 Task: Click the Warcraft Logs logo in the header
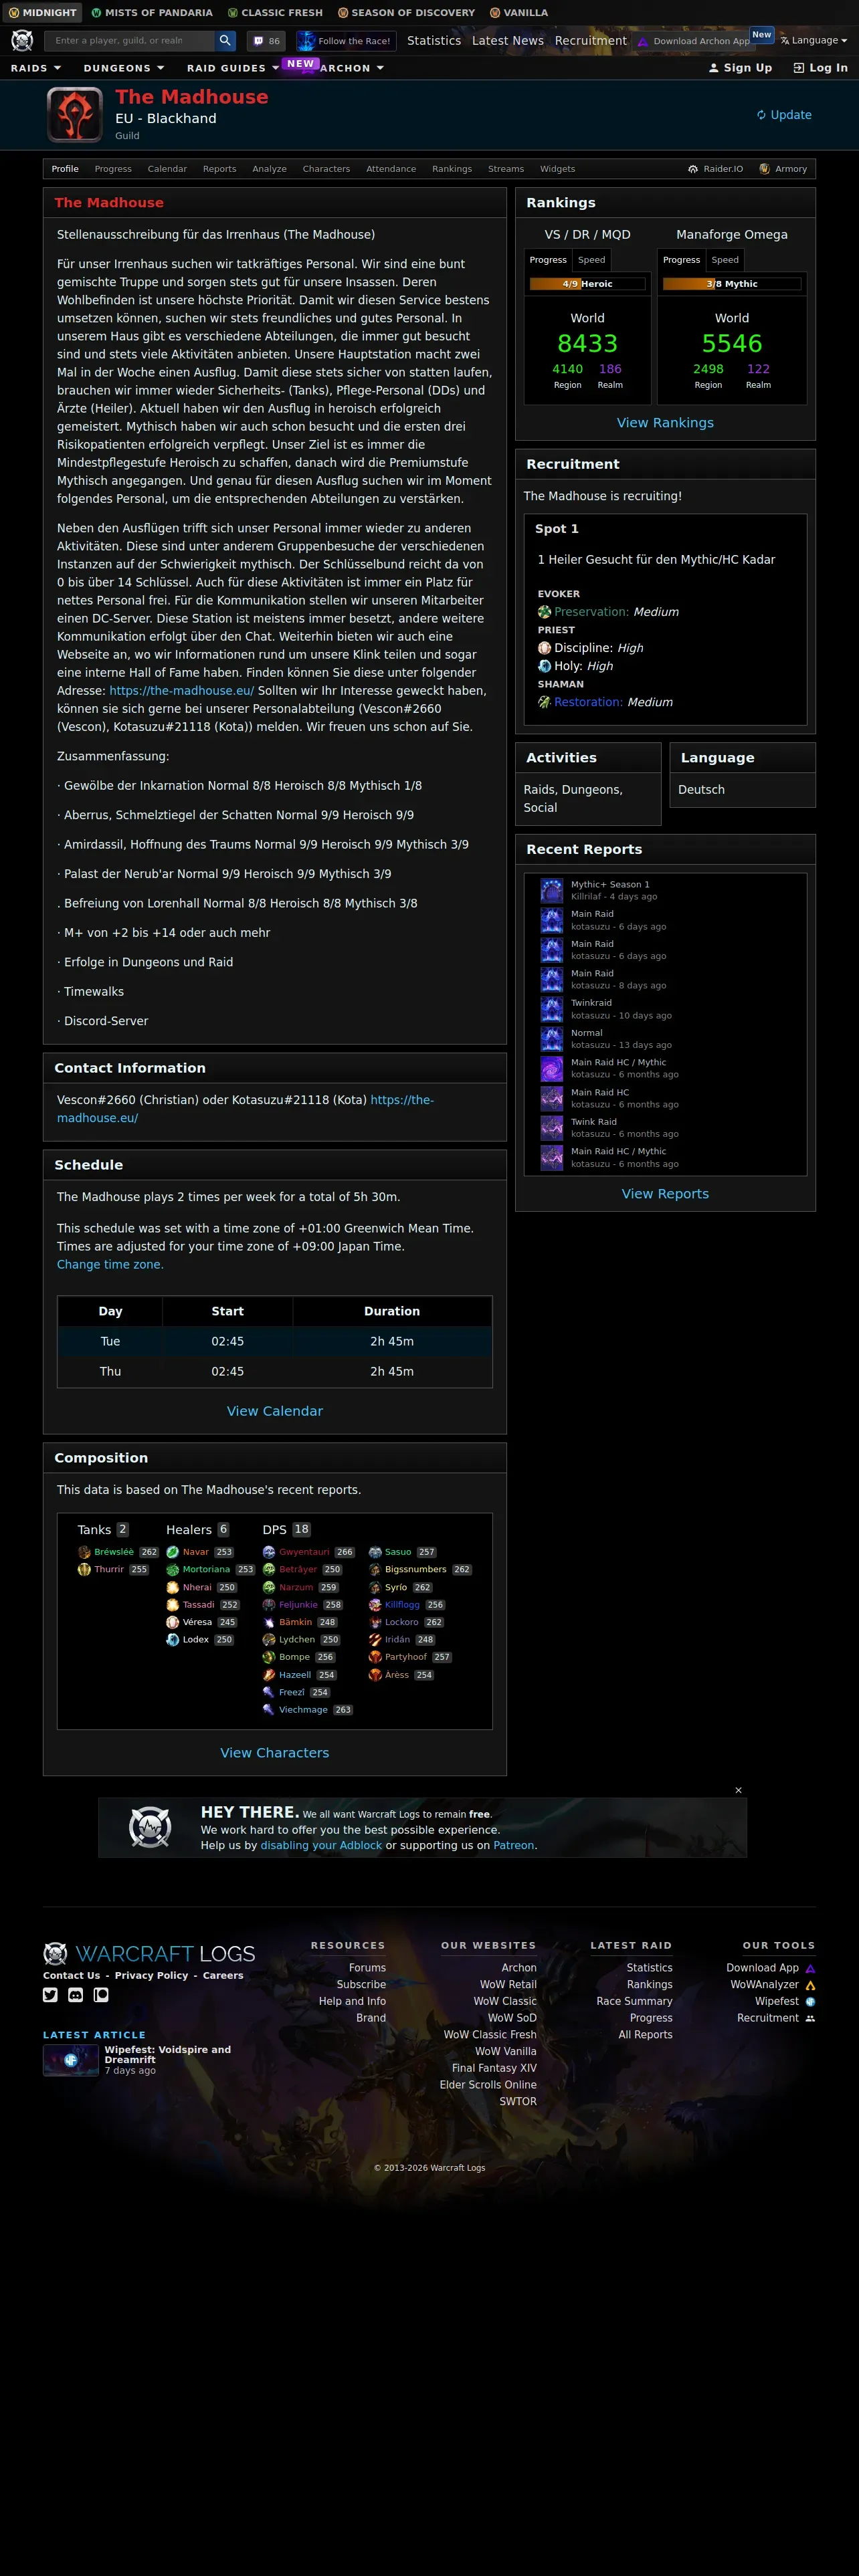[x=22, y=40]
